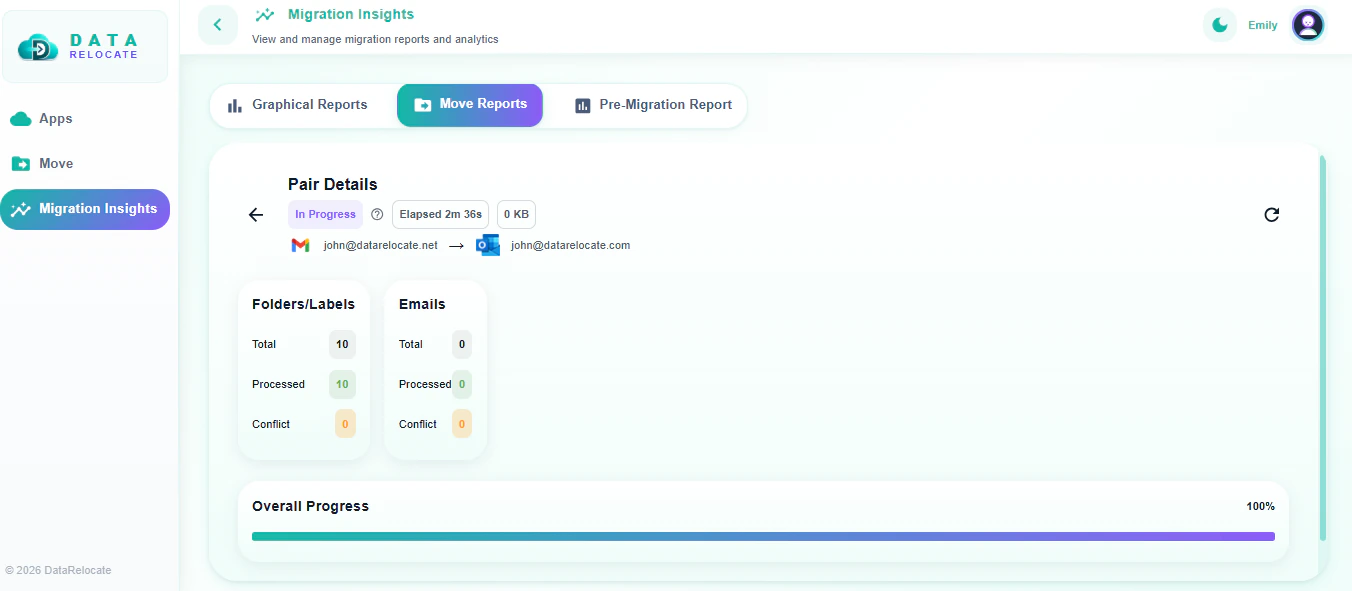Click the Overall Progress bar

[x=763, y=537]
